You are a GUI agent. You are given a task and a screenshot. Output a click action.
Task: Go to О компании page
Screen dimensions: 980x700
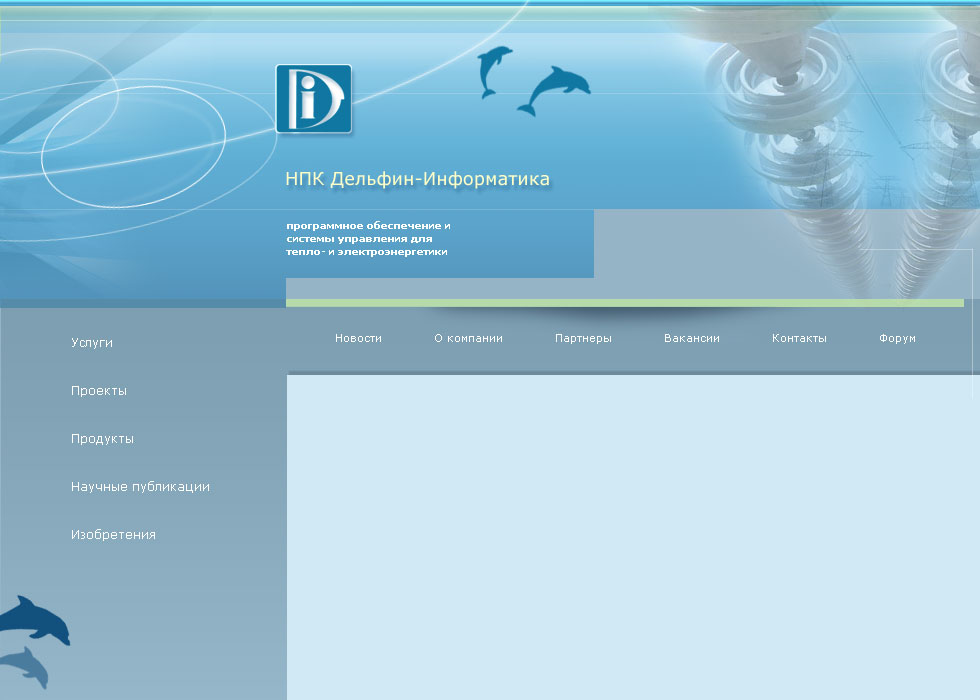point(468,338)
